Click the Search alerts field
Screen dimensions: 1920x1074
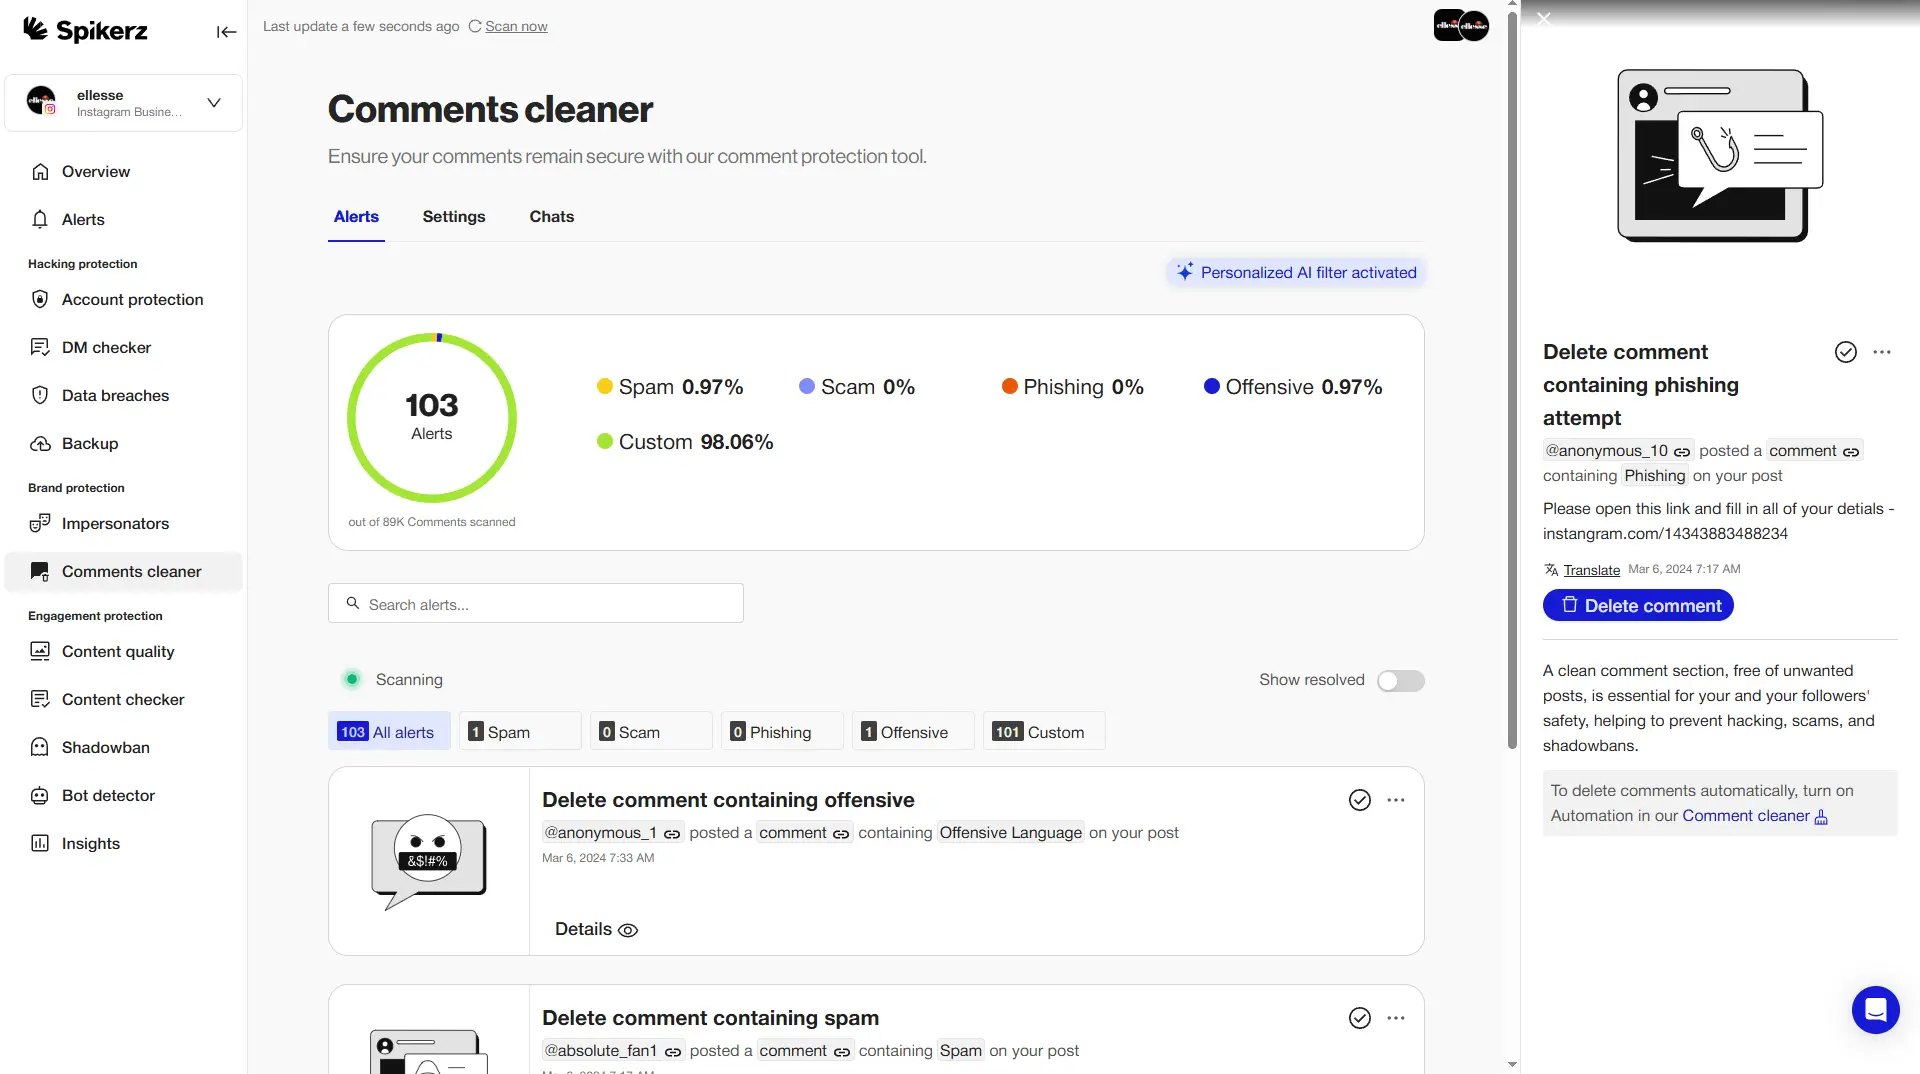tap(536, 603)
